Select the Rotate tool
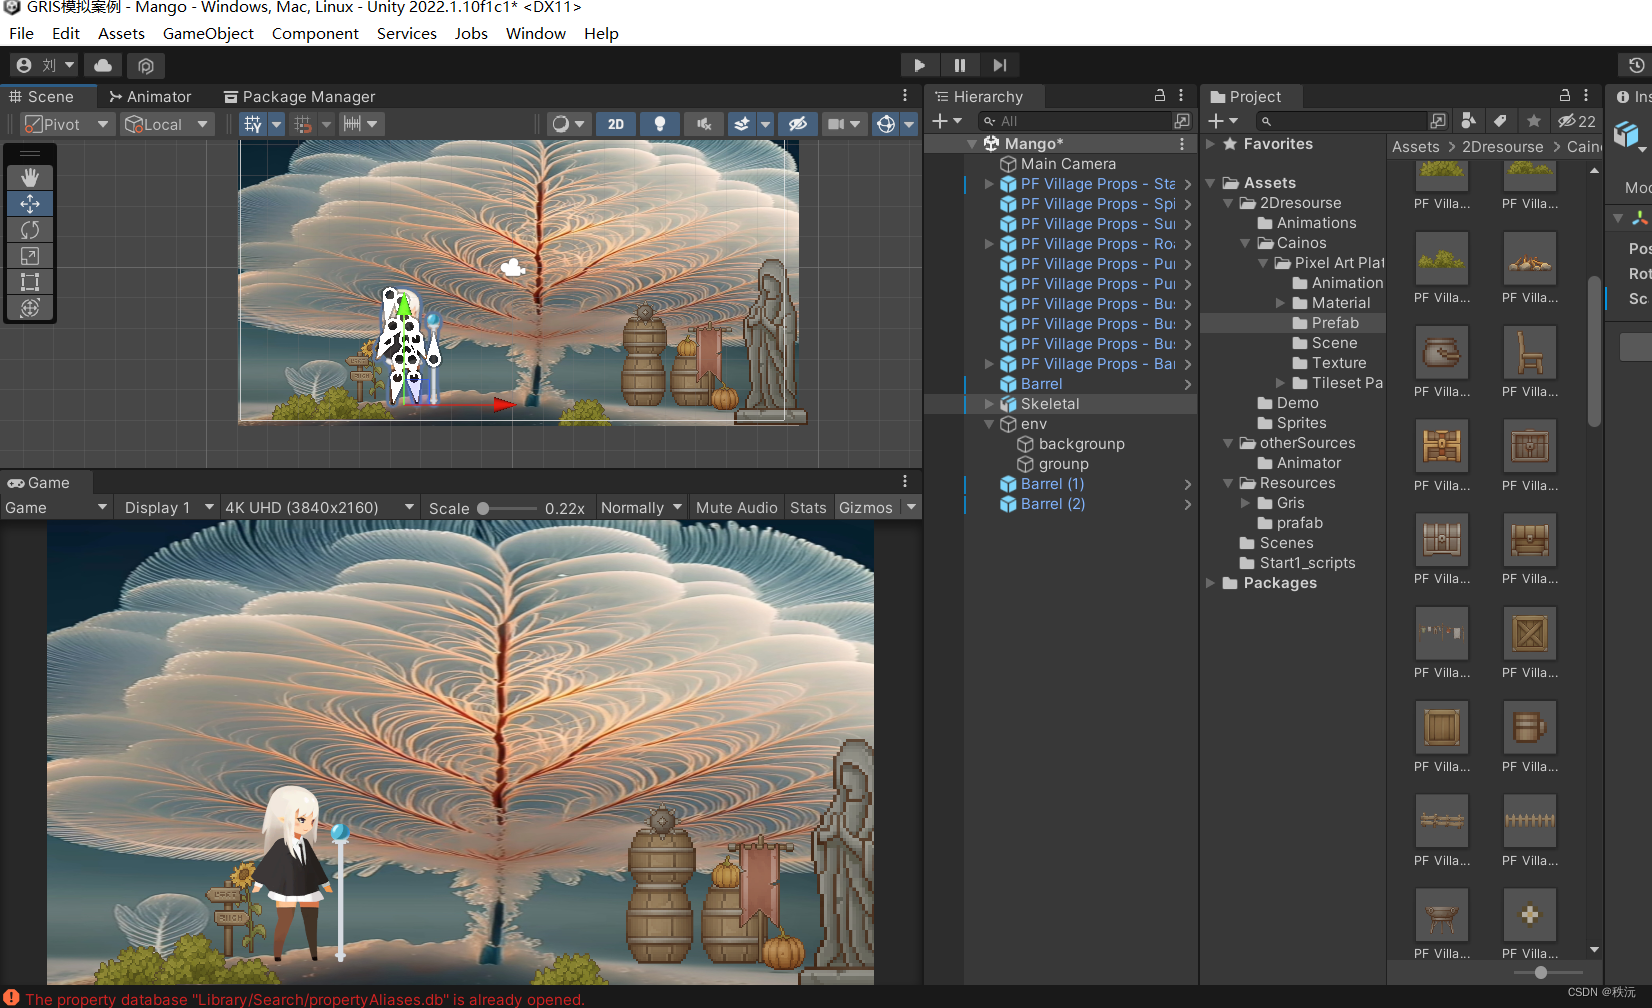The width and height of the screenshot is (1652, 1008). pyautogui.click(x=30, y=229)
